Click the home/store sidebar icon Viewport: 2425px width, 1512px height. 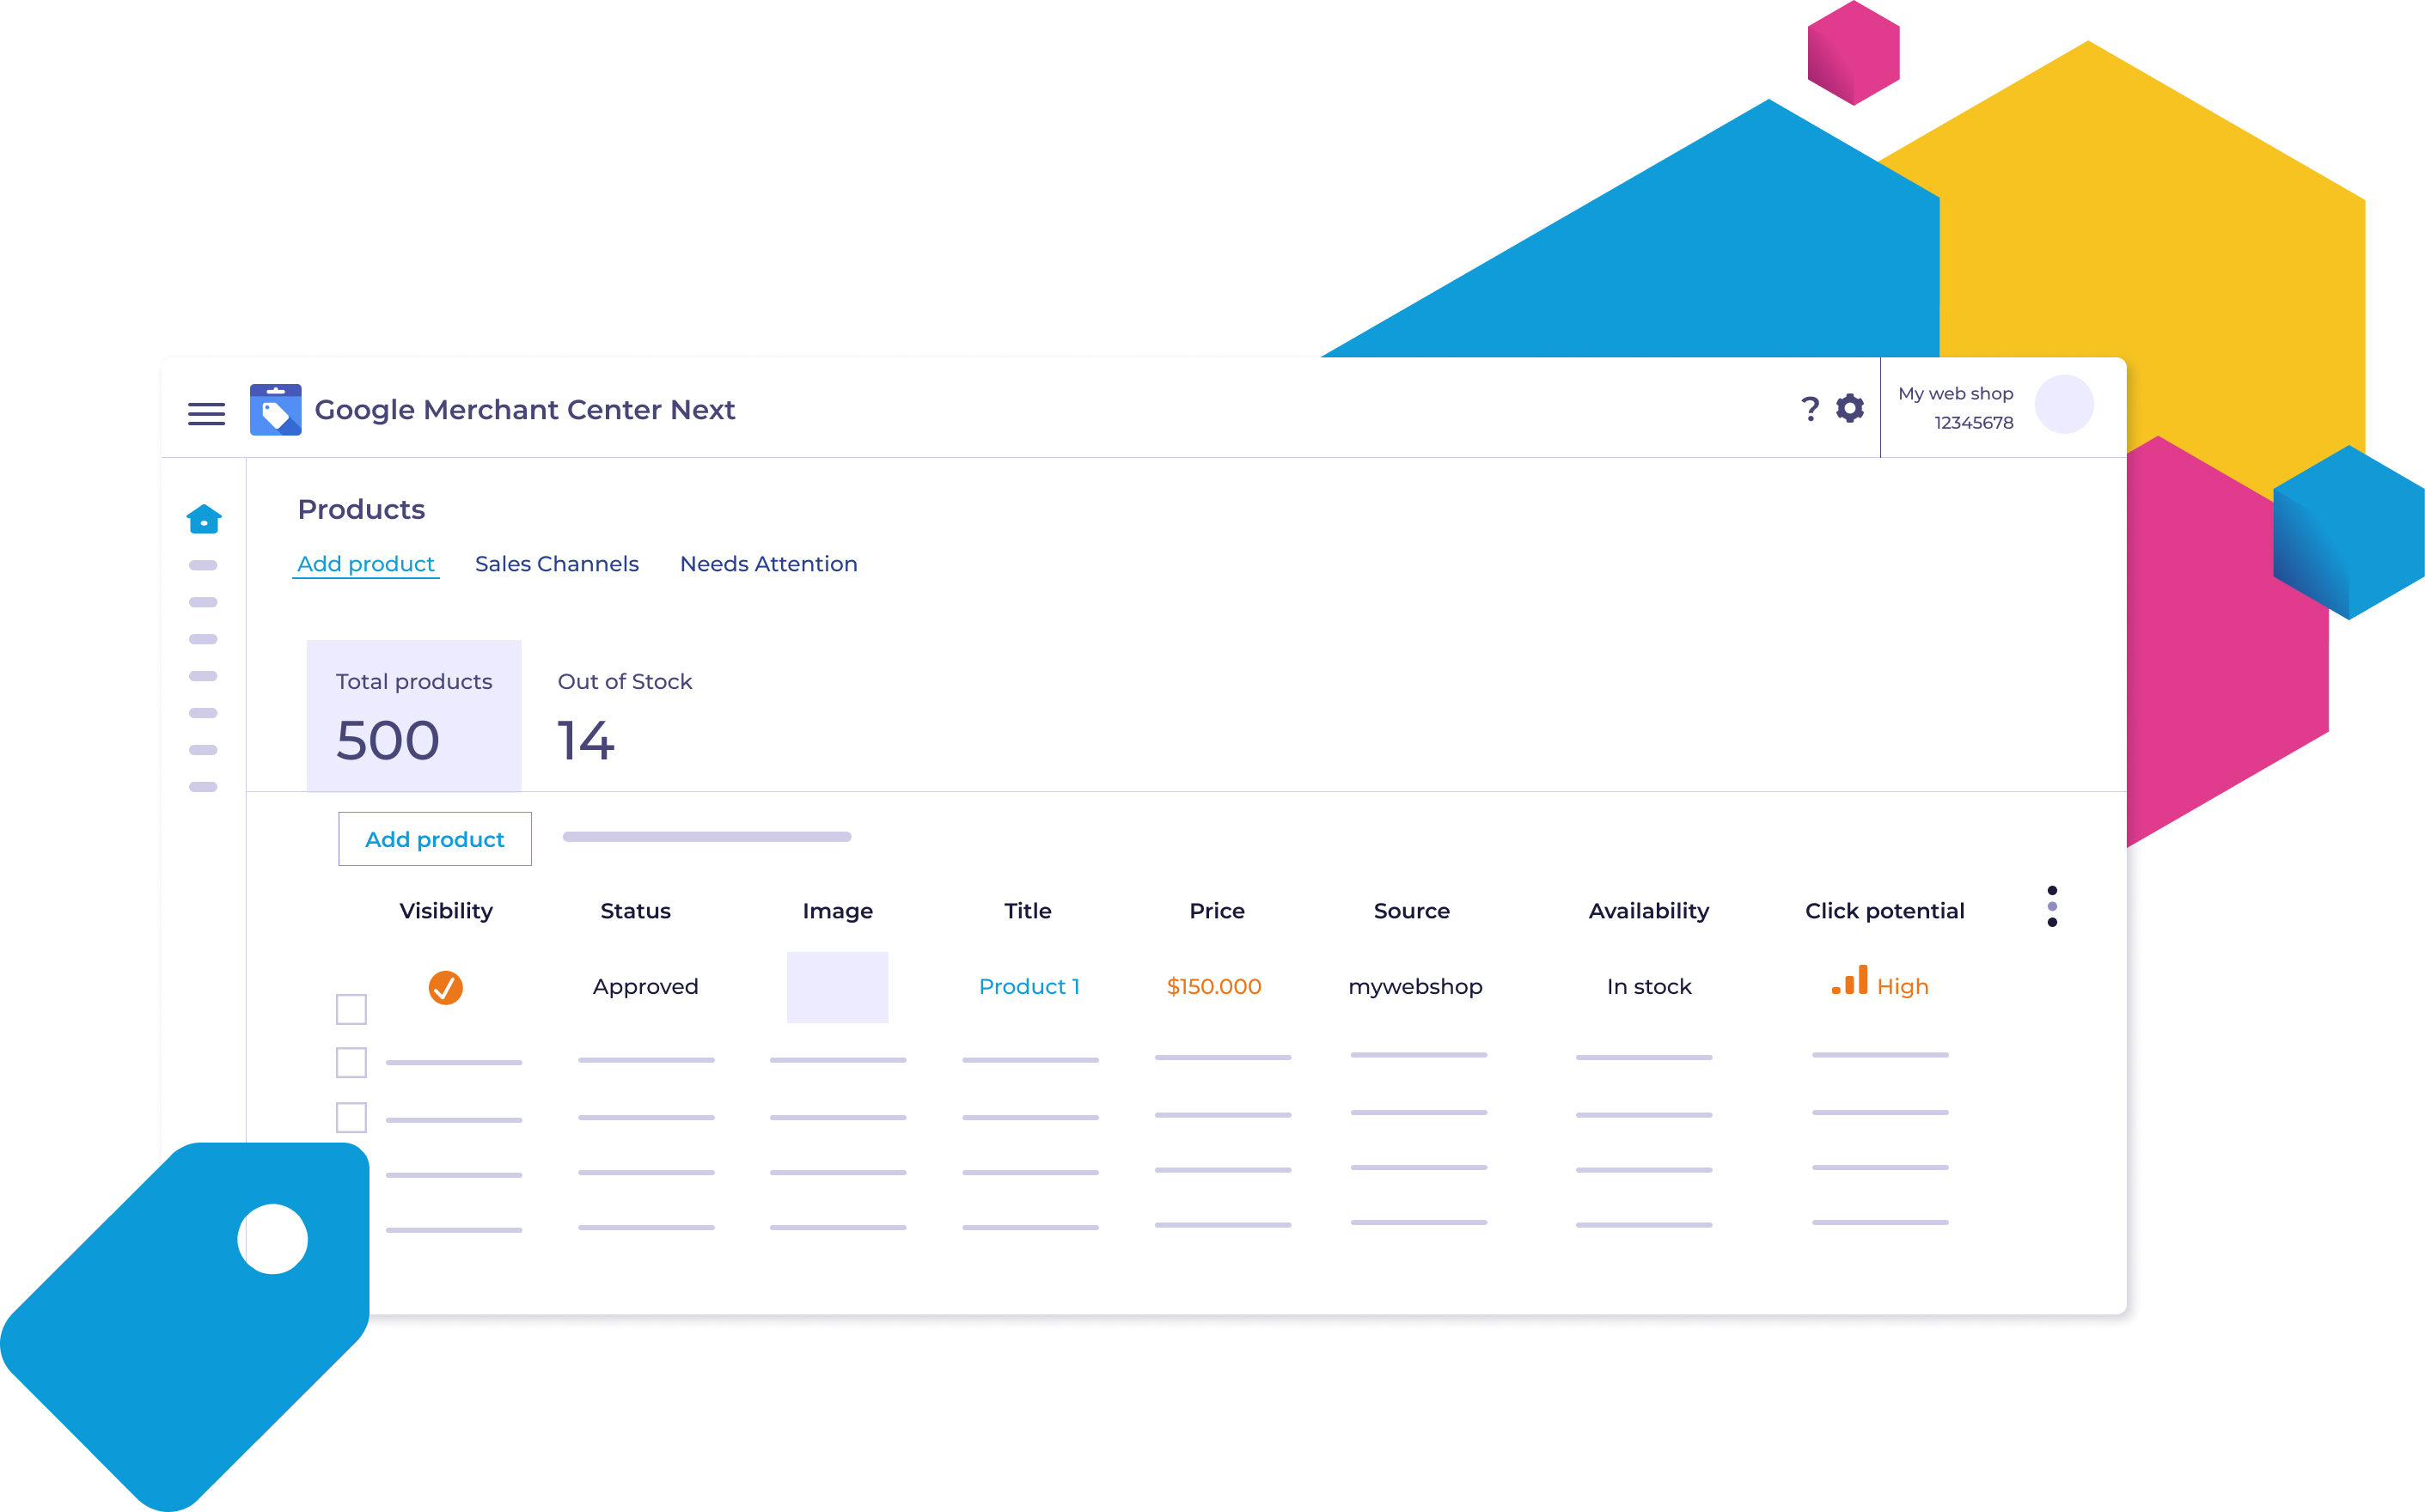(x=205, y=519)
